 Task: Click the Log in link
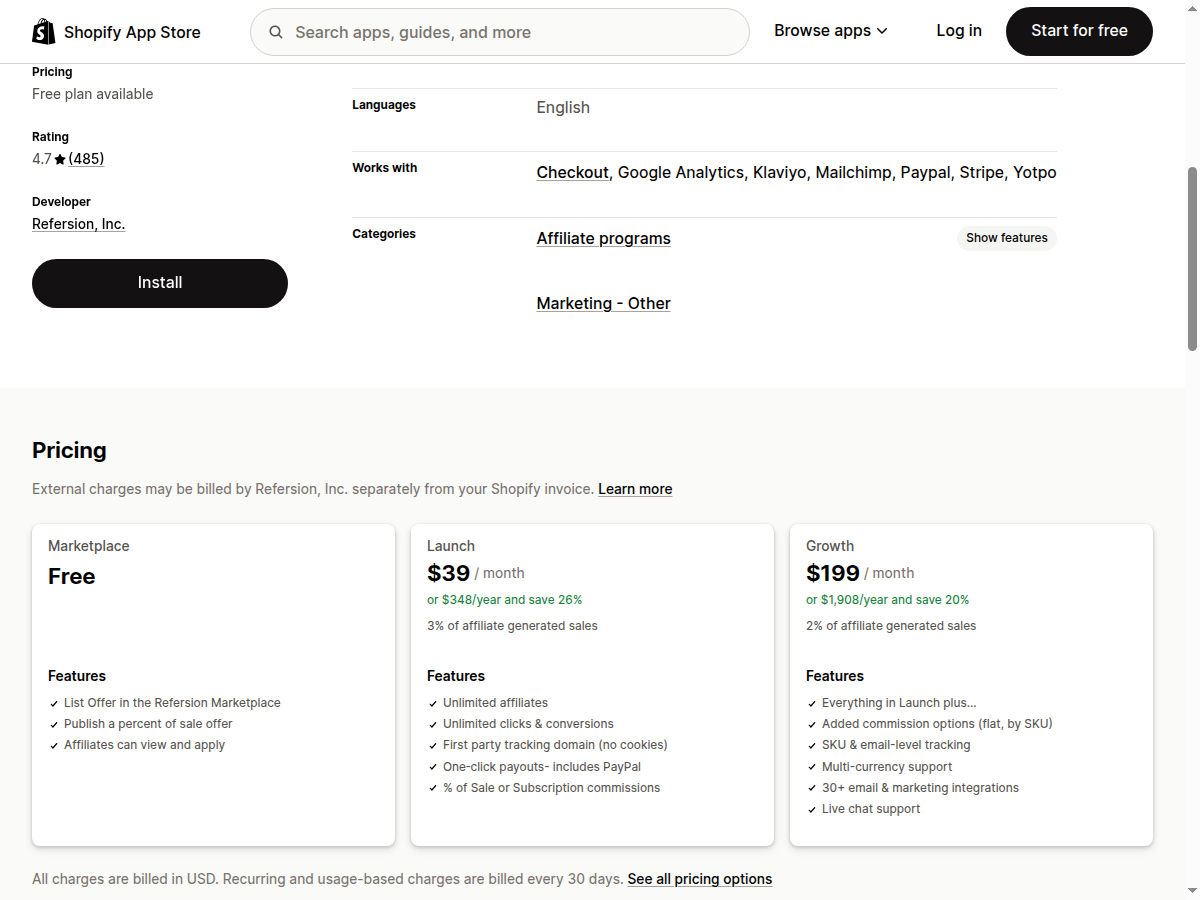coord(959,31)
